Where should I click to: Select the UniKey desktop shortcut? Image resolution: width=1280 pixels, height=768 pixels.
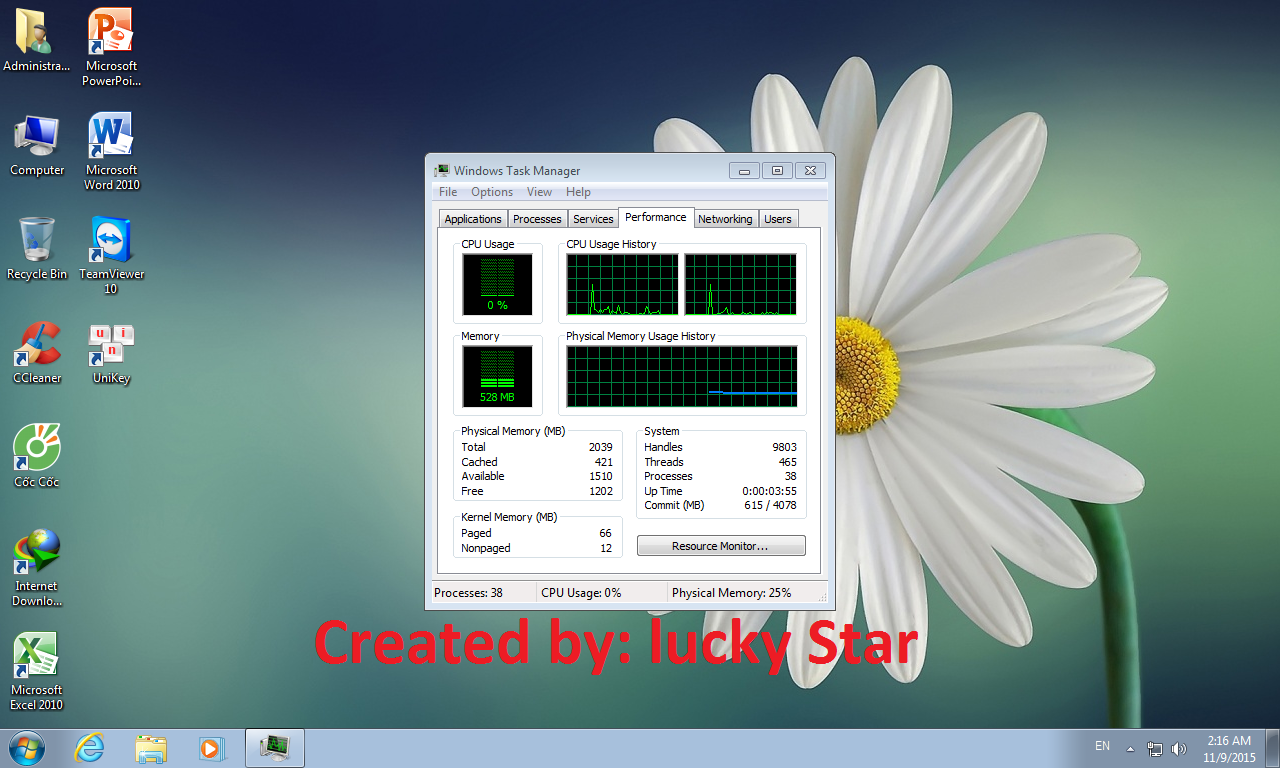[x=111, y=353]
